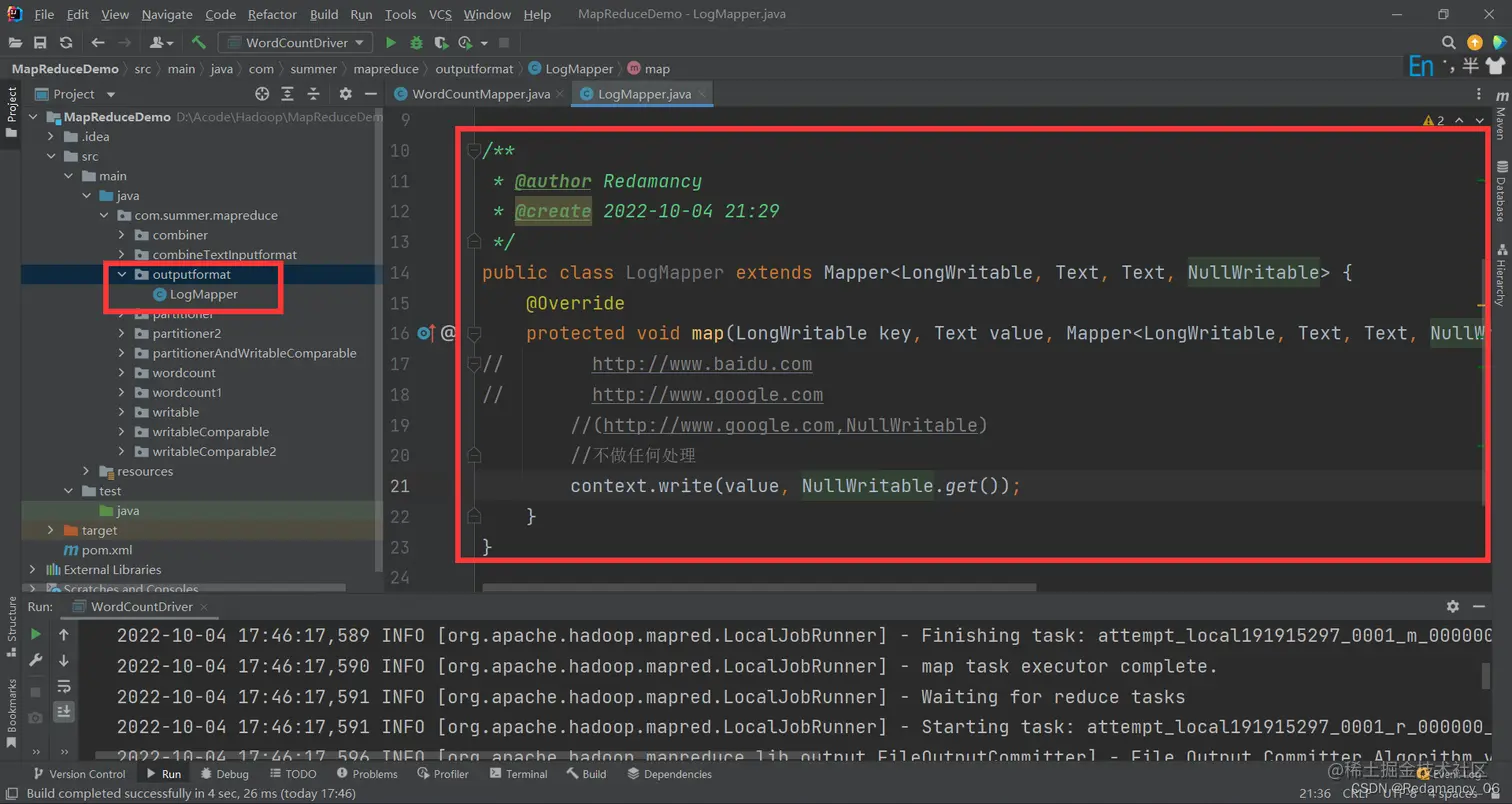The width and height of the screenshot is (1512, 804).
Task: Open the Terminal tool window
Action: 518,773
